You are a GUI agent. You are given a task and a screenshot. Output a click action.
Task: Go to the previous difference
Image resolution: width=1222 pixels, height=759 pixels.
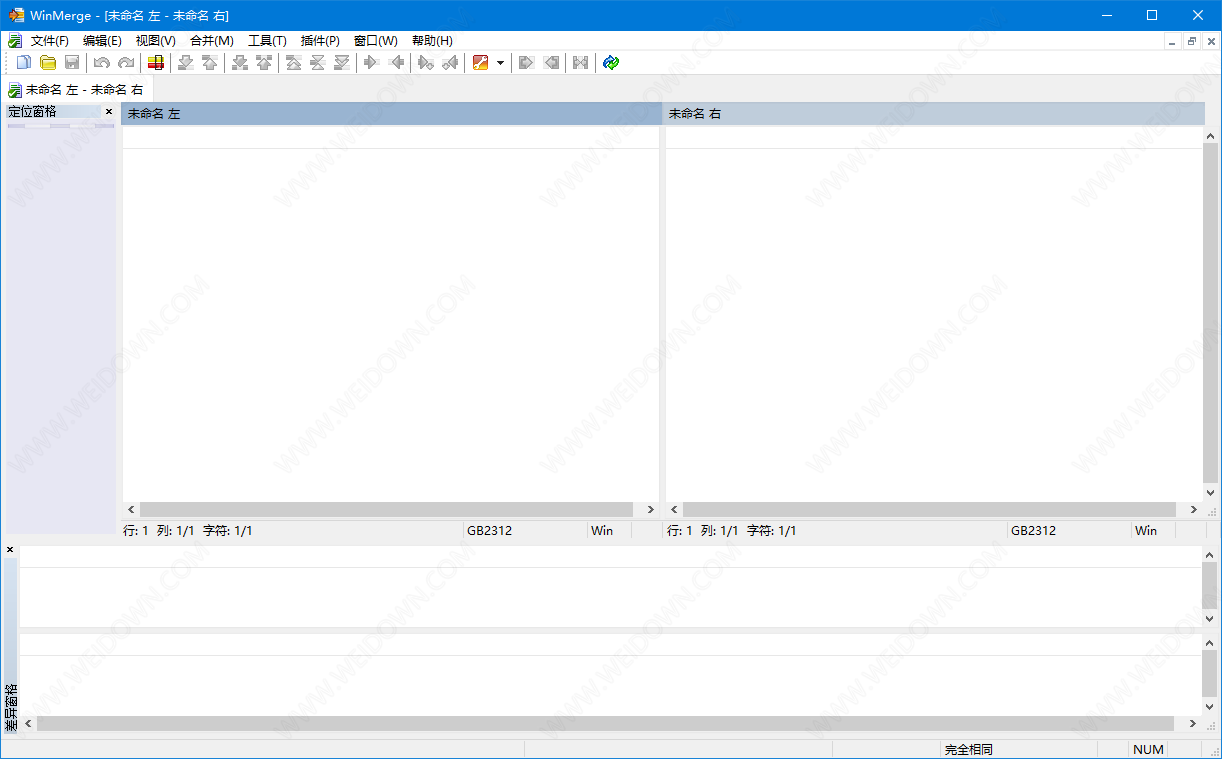click(209, 62)
